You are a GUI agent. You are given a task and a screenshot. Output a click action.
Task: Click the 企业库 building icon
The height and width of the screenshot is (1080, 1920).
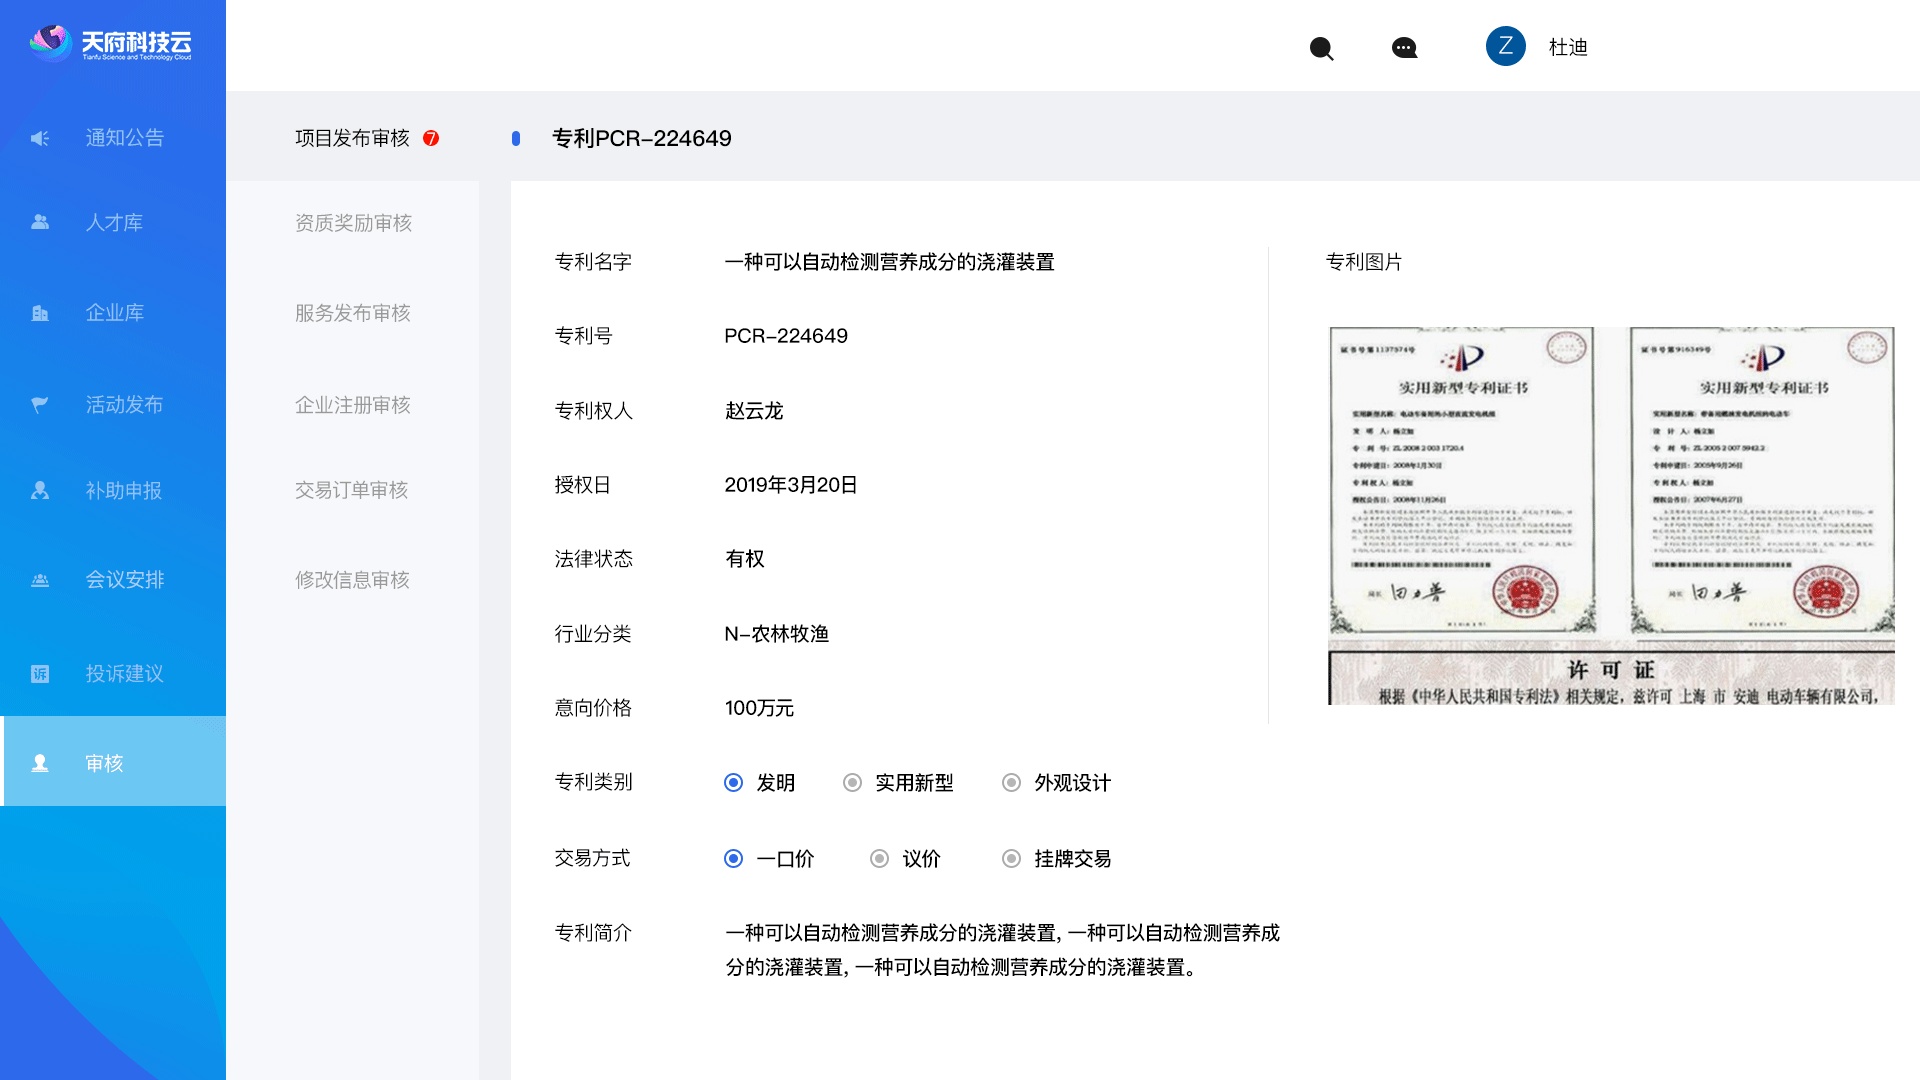pos(40,313)
